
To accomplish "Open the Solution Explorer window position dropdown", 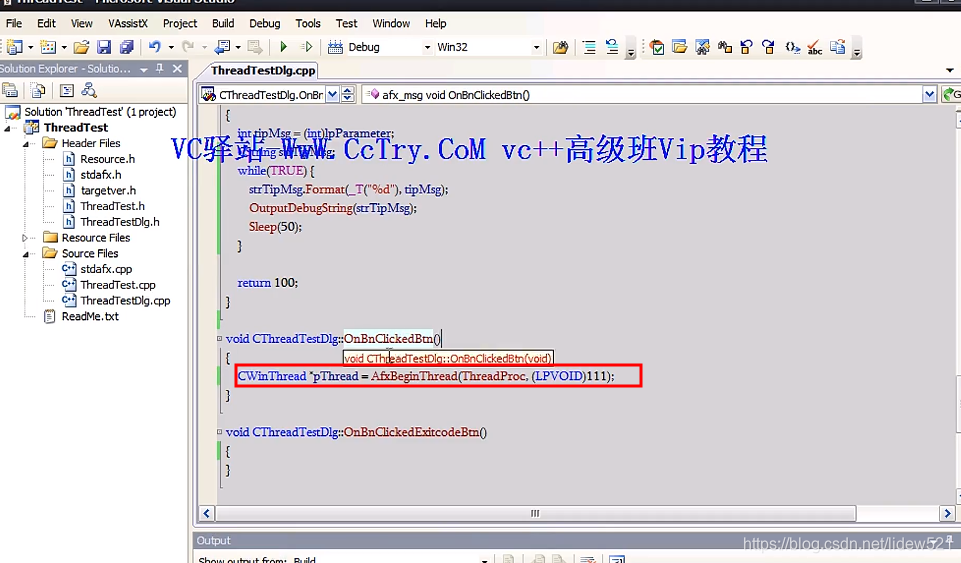I will coord(143,69).
